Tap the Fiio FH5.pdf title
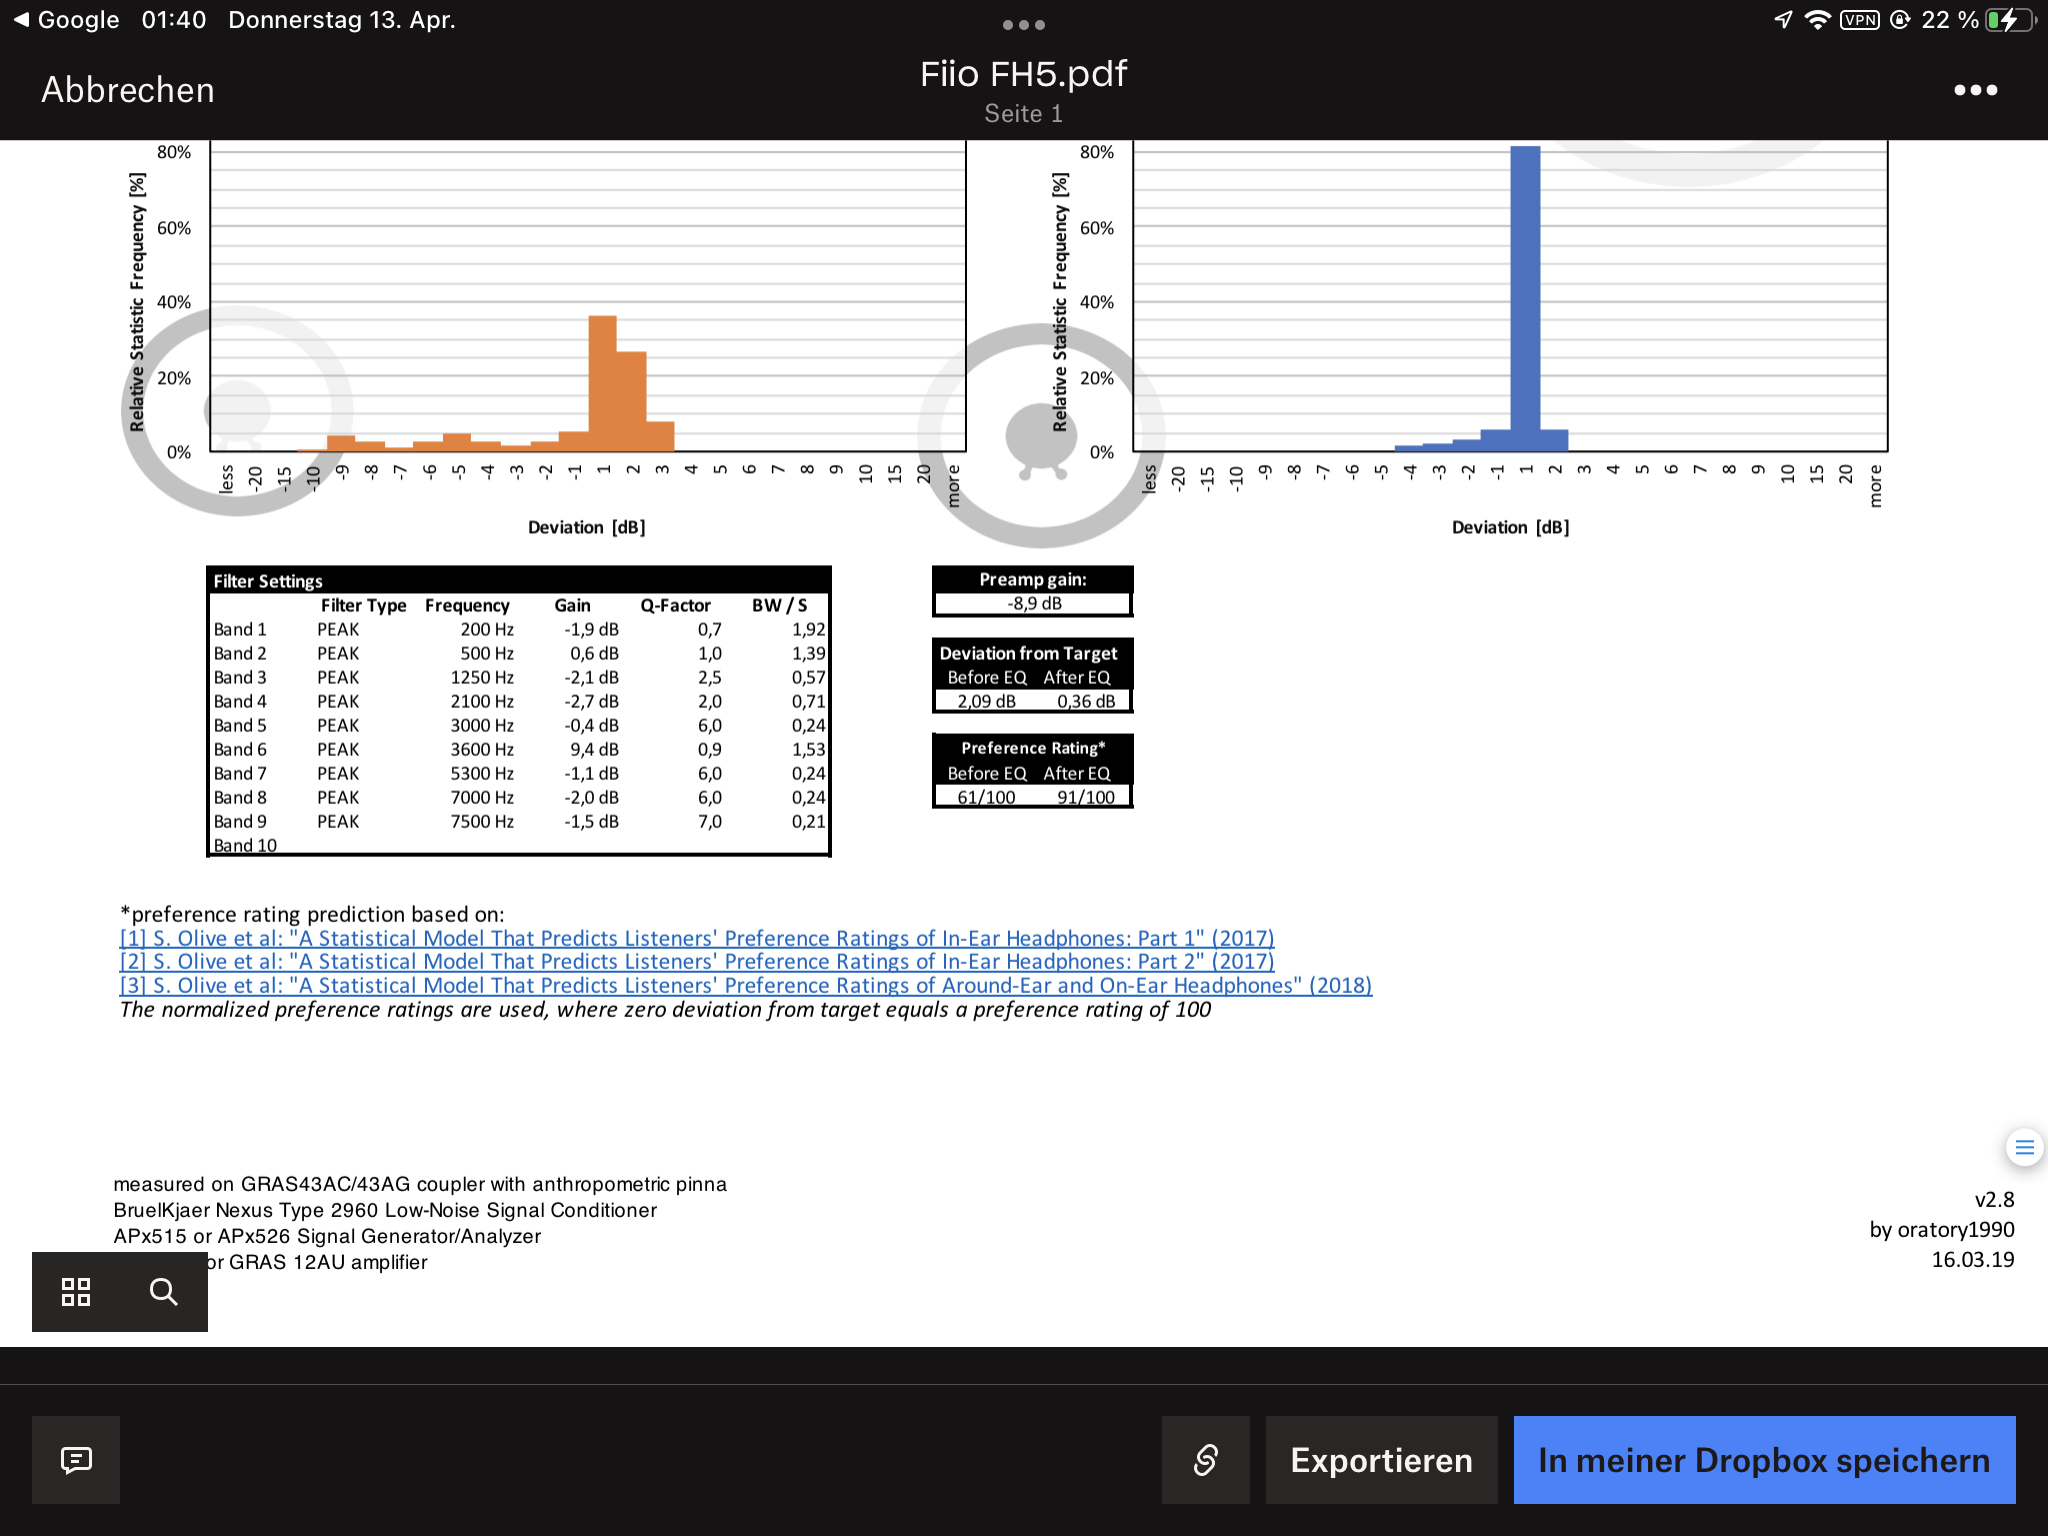 click(1023, 74)
